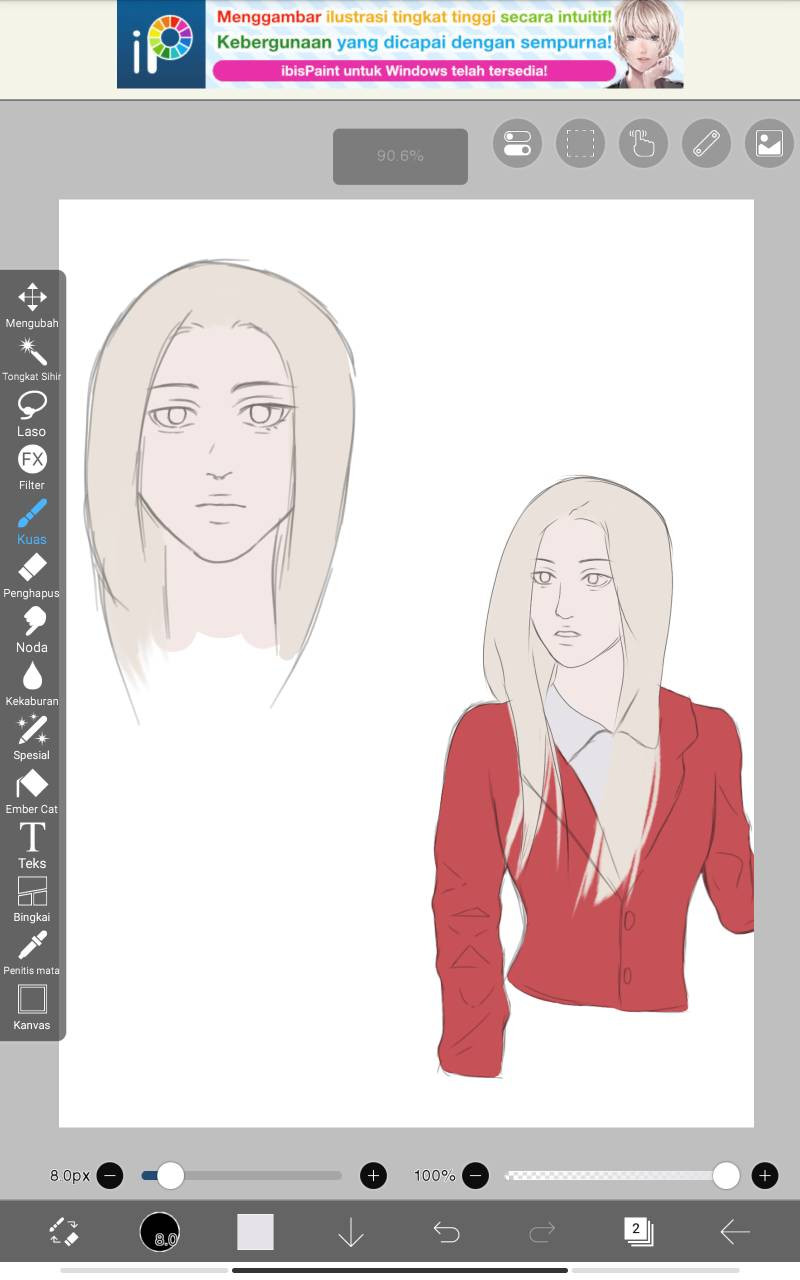
Task: Tap the pink ibisPaint untuk Windows button
Action: coord(413,71)
